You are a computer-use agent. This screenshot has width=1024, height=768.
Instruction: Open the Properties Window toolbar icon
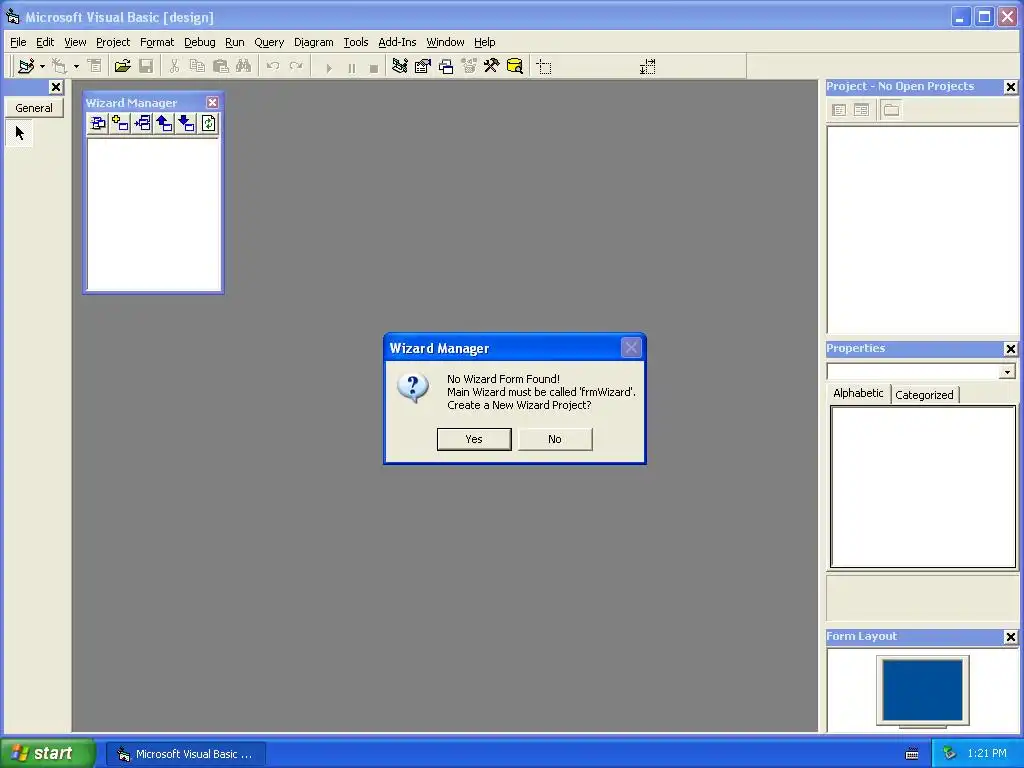tap(423, 66)
